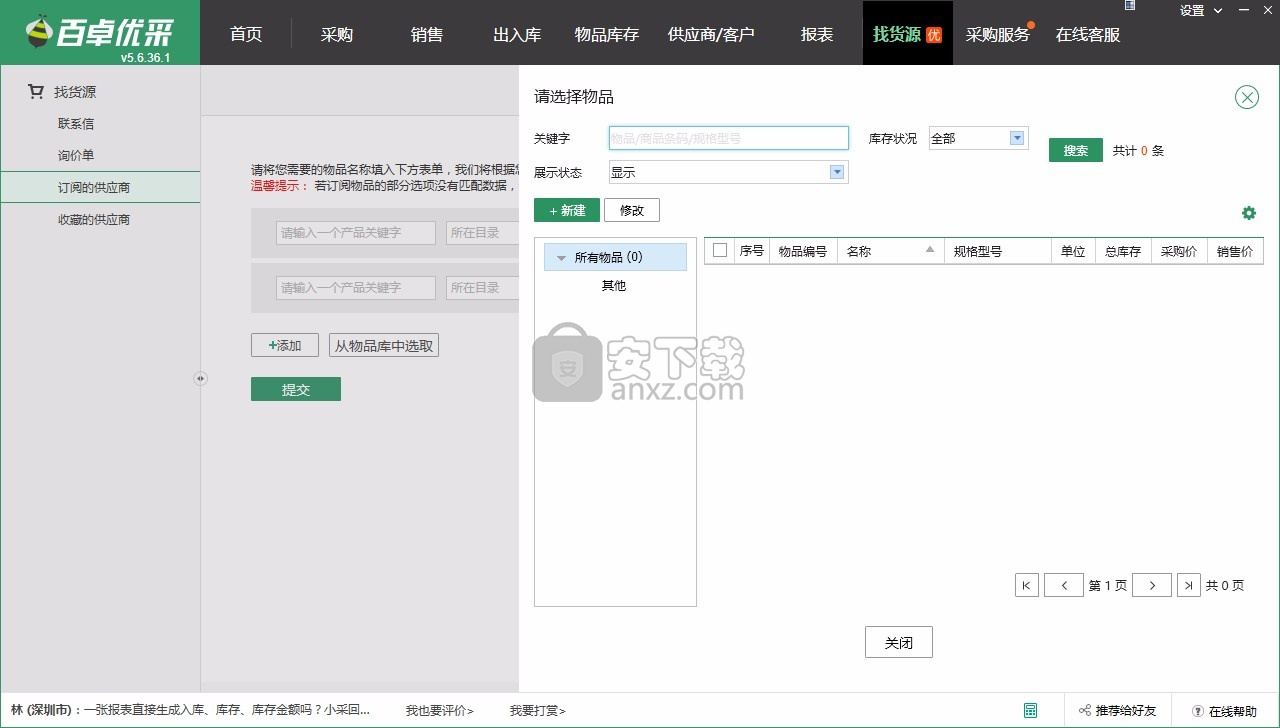Tick the select-all checkbox in table header
The height and width of the screenshot is (728, 1280).
point(720,251)
